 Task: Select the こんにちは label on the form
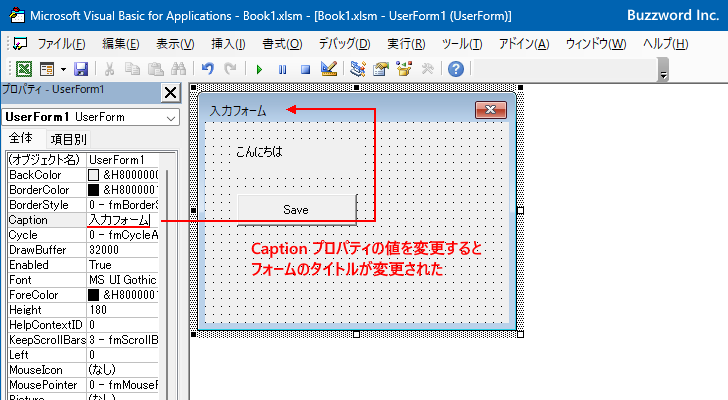click(x=259, y=152)
